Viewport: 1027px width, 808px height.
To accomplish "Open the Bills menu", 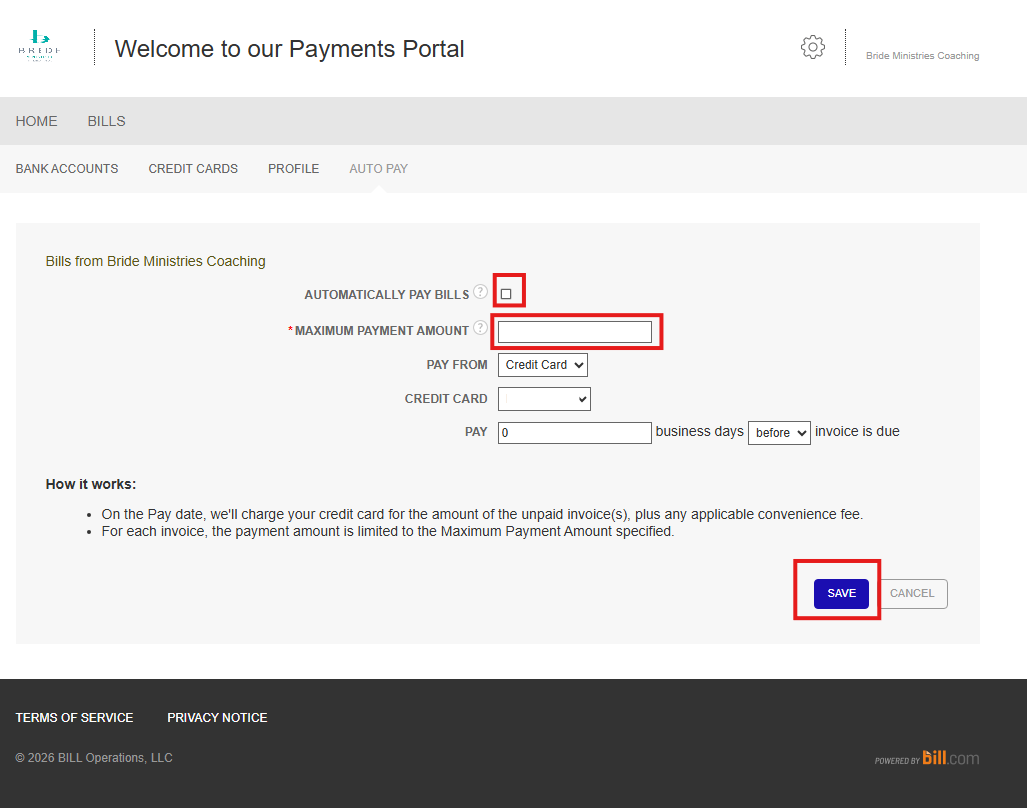I will [107, 121].
